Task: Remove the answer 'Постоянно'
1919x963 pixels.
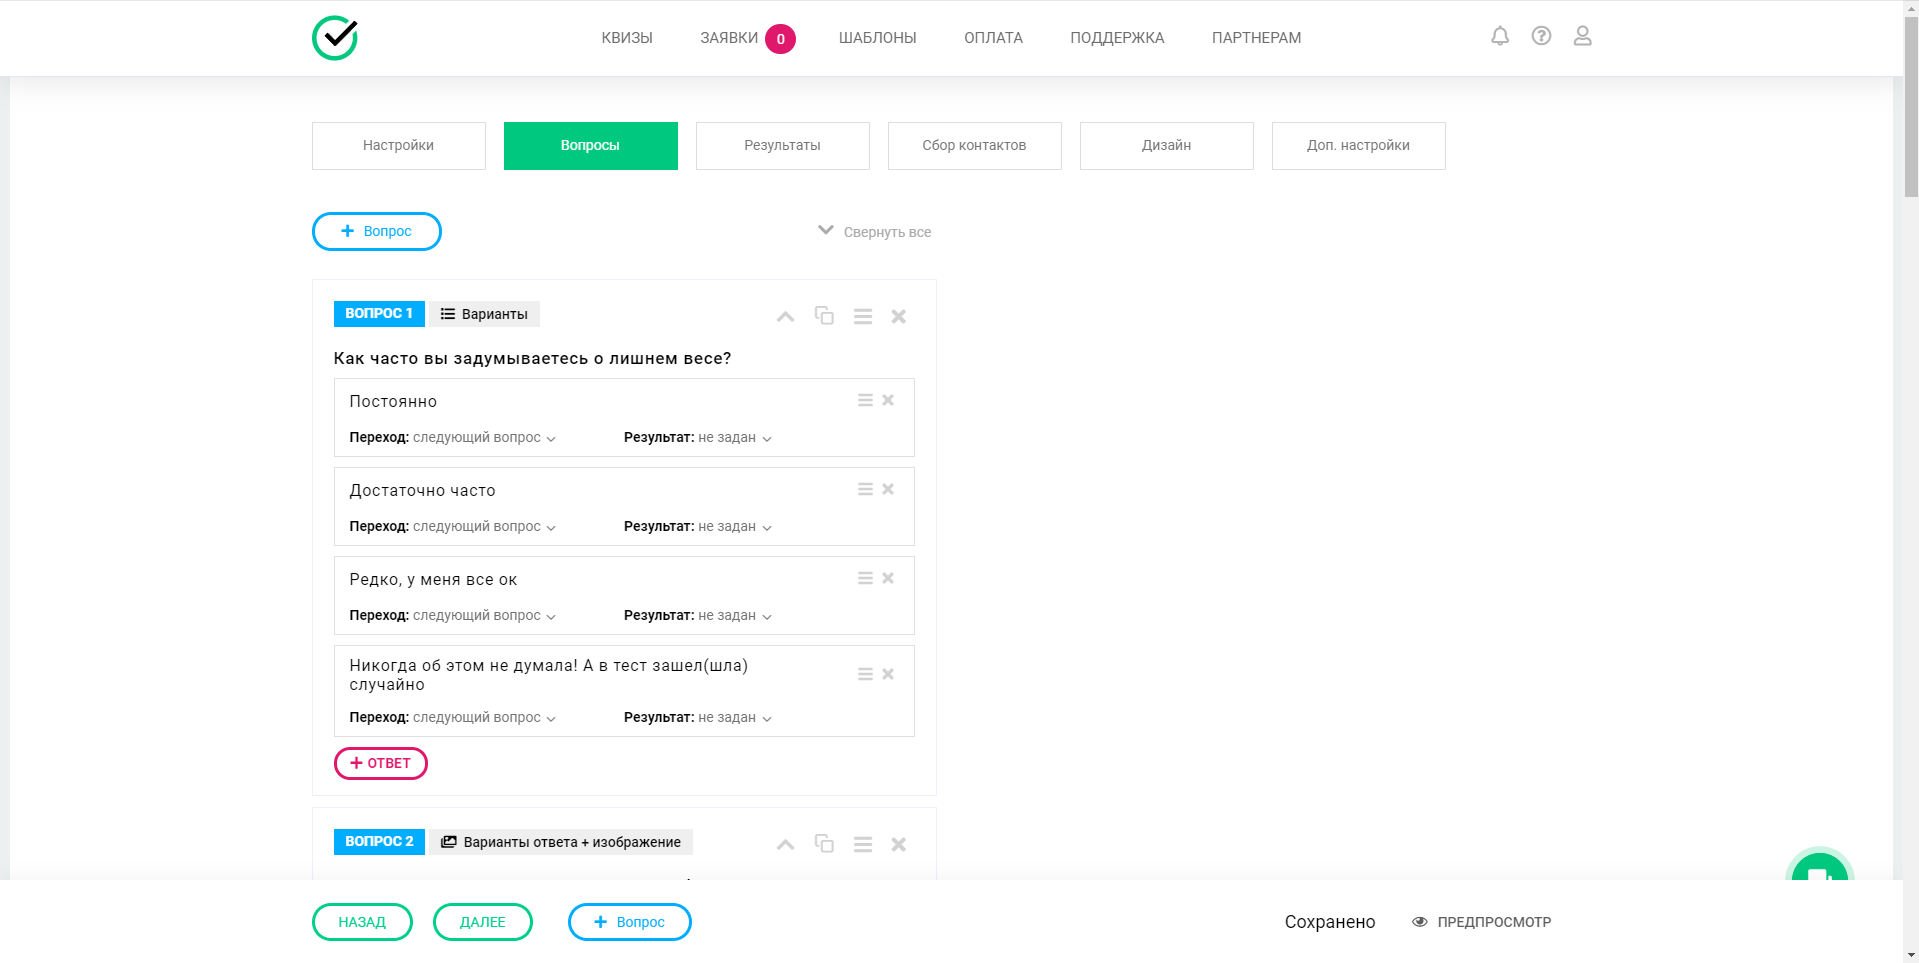Action: [x=888, y=400]
